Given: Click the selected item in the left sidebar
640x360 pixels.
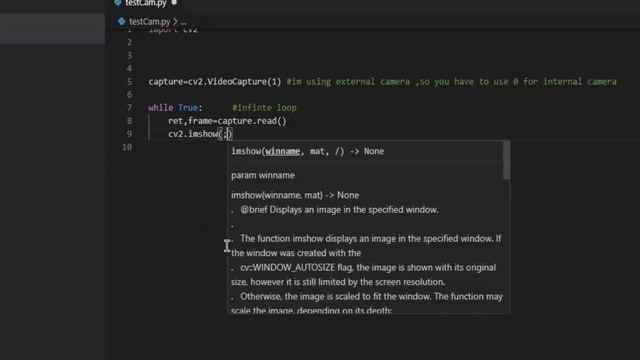Looking at the screenshot, I should [x=53, y=29].
